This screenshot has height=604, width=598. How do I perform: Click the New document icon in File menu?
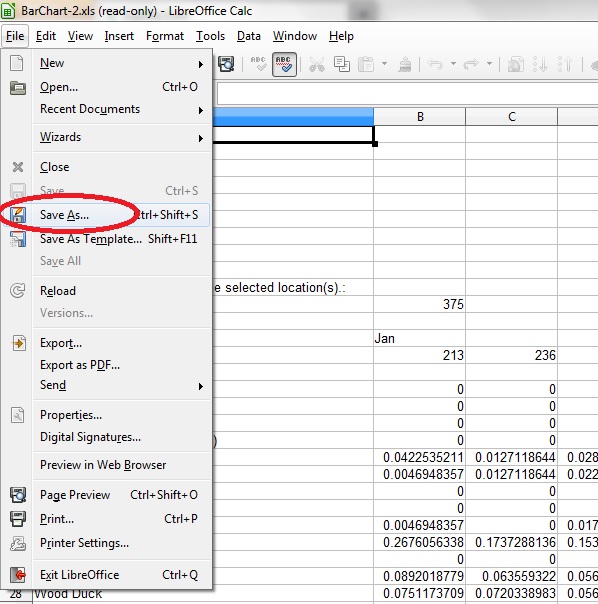[17, 63]
